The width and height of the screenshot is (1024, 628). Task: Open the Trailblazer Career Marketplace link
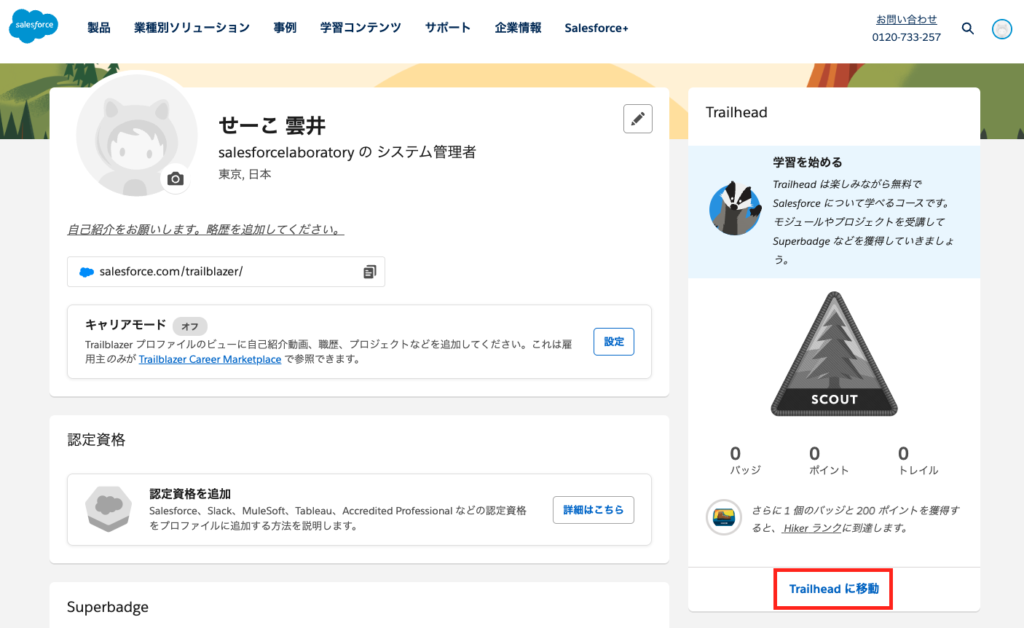(210, 359)
